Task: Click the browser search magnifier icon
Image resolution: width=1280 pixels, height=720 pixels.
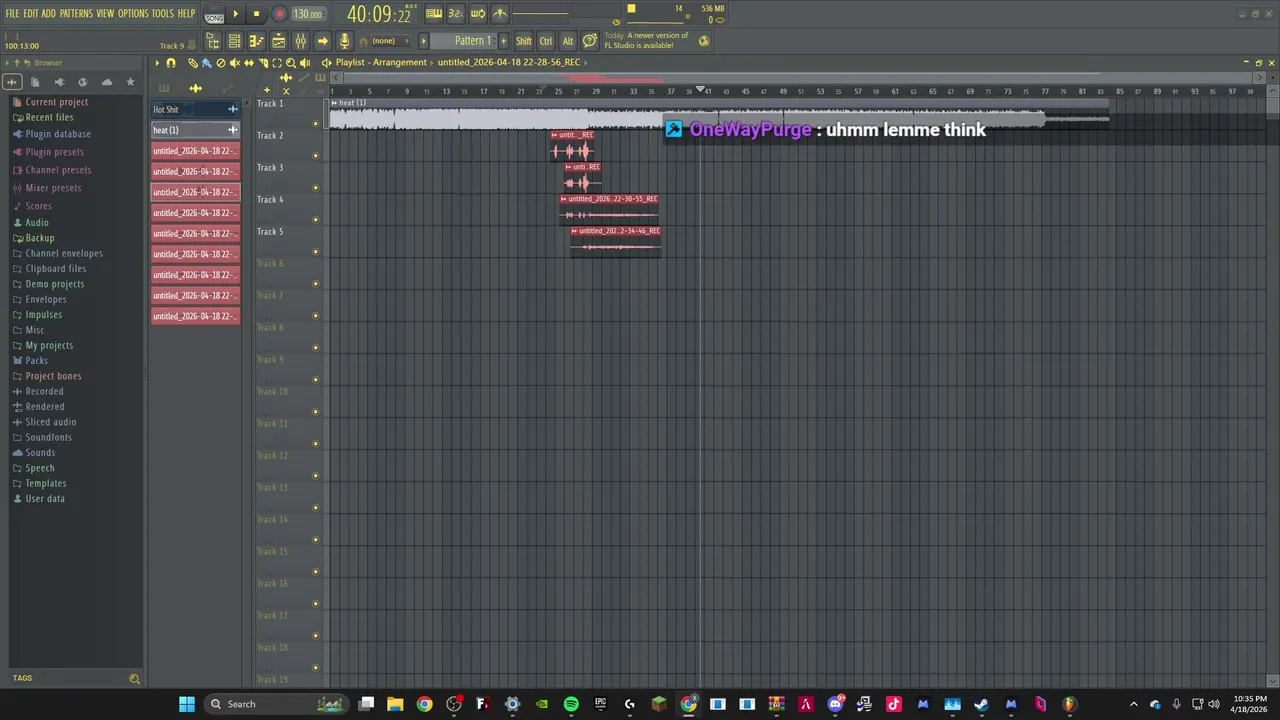Action: 134,679
